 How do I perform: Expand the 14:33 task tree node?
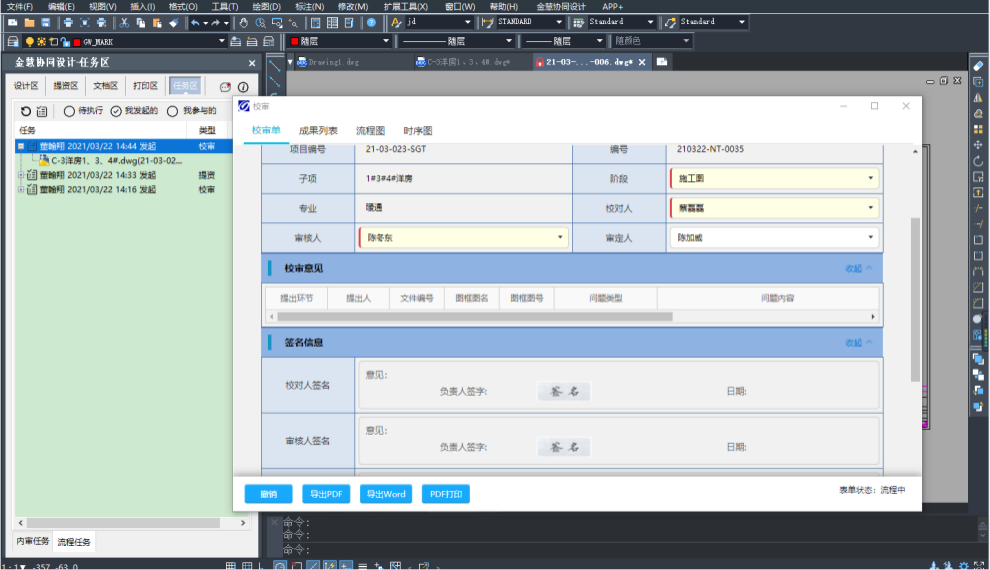click(x=21, y=175)
